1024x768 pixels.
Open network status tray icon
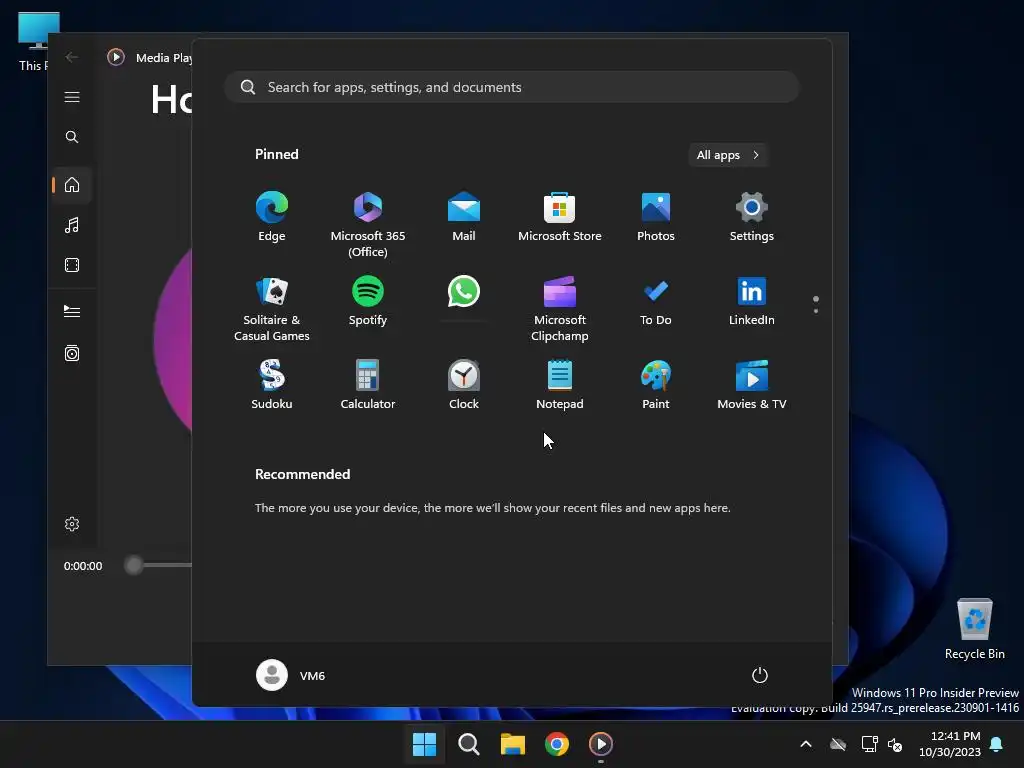tap(869, 744)
